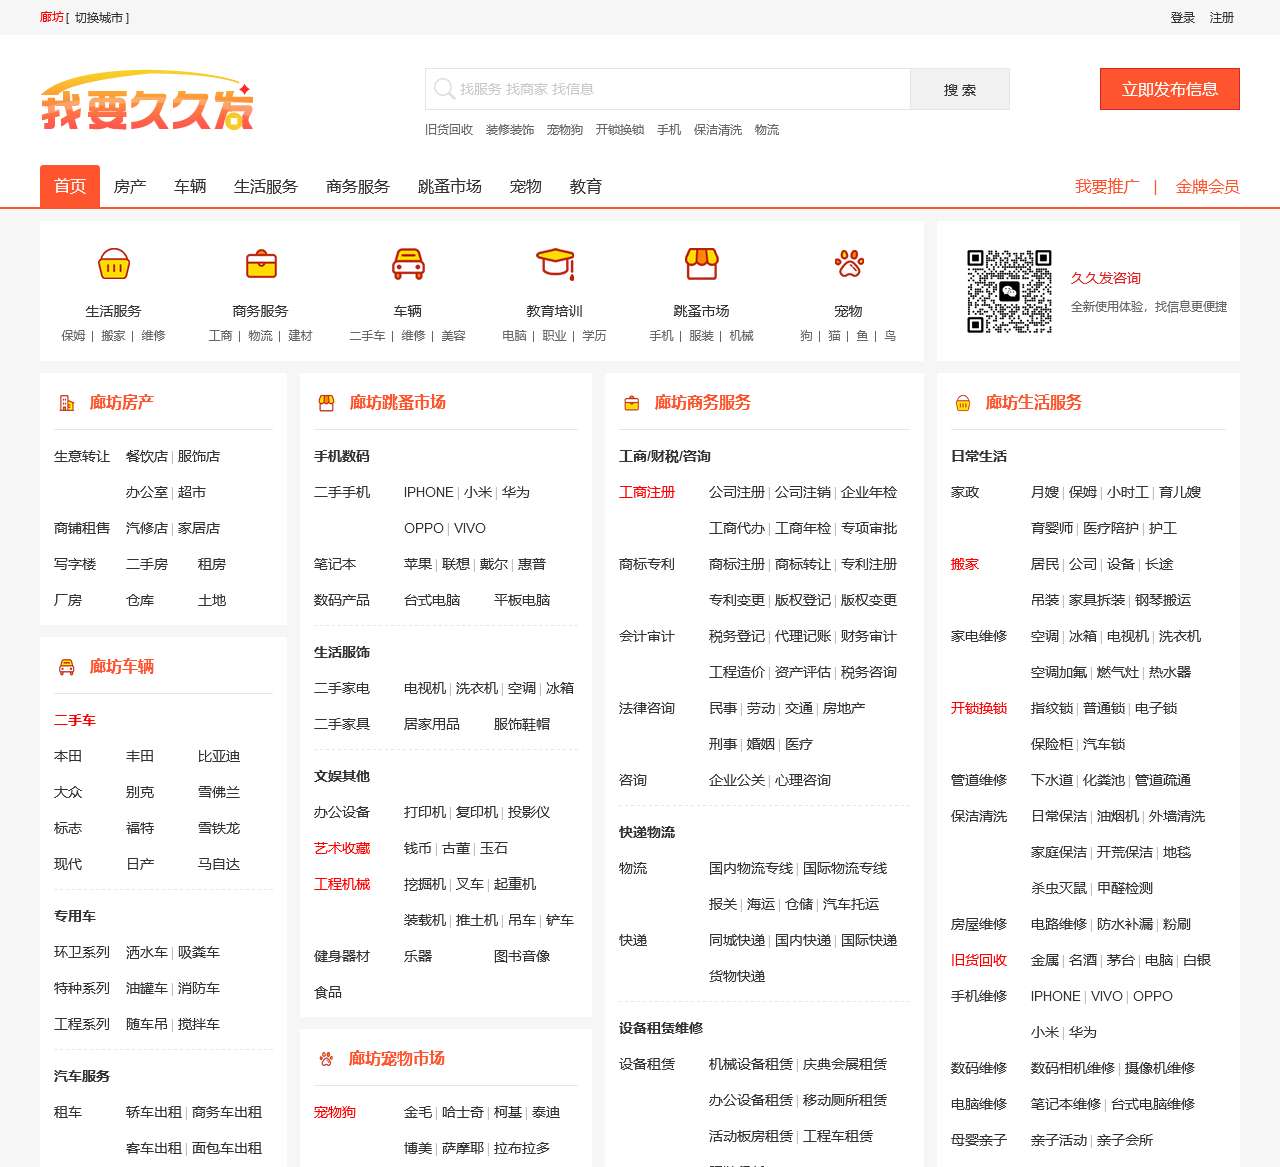Click the 廊坊房产 building icon
The image size is (1280, 1167).
pos(67,403)
